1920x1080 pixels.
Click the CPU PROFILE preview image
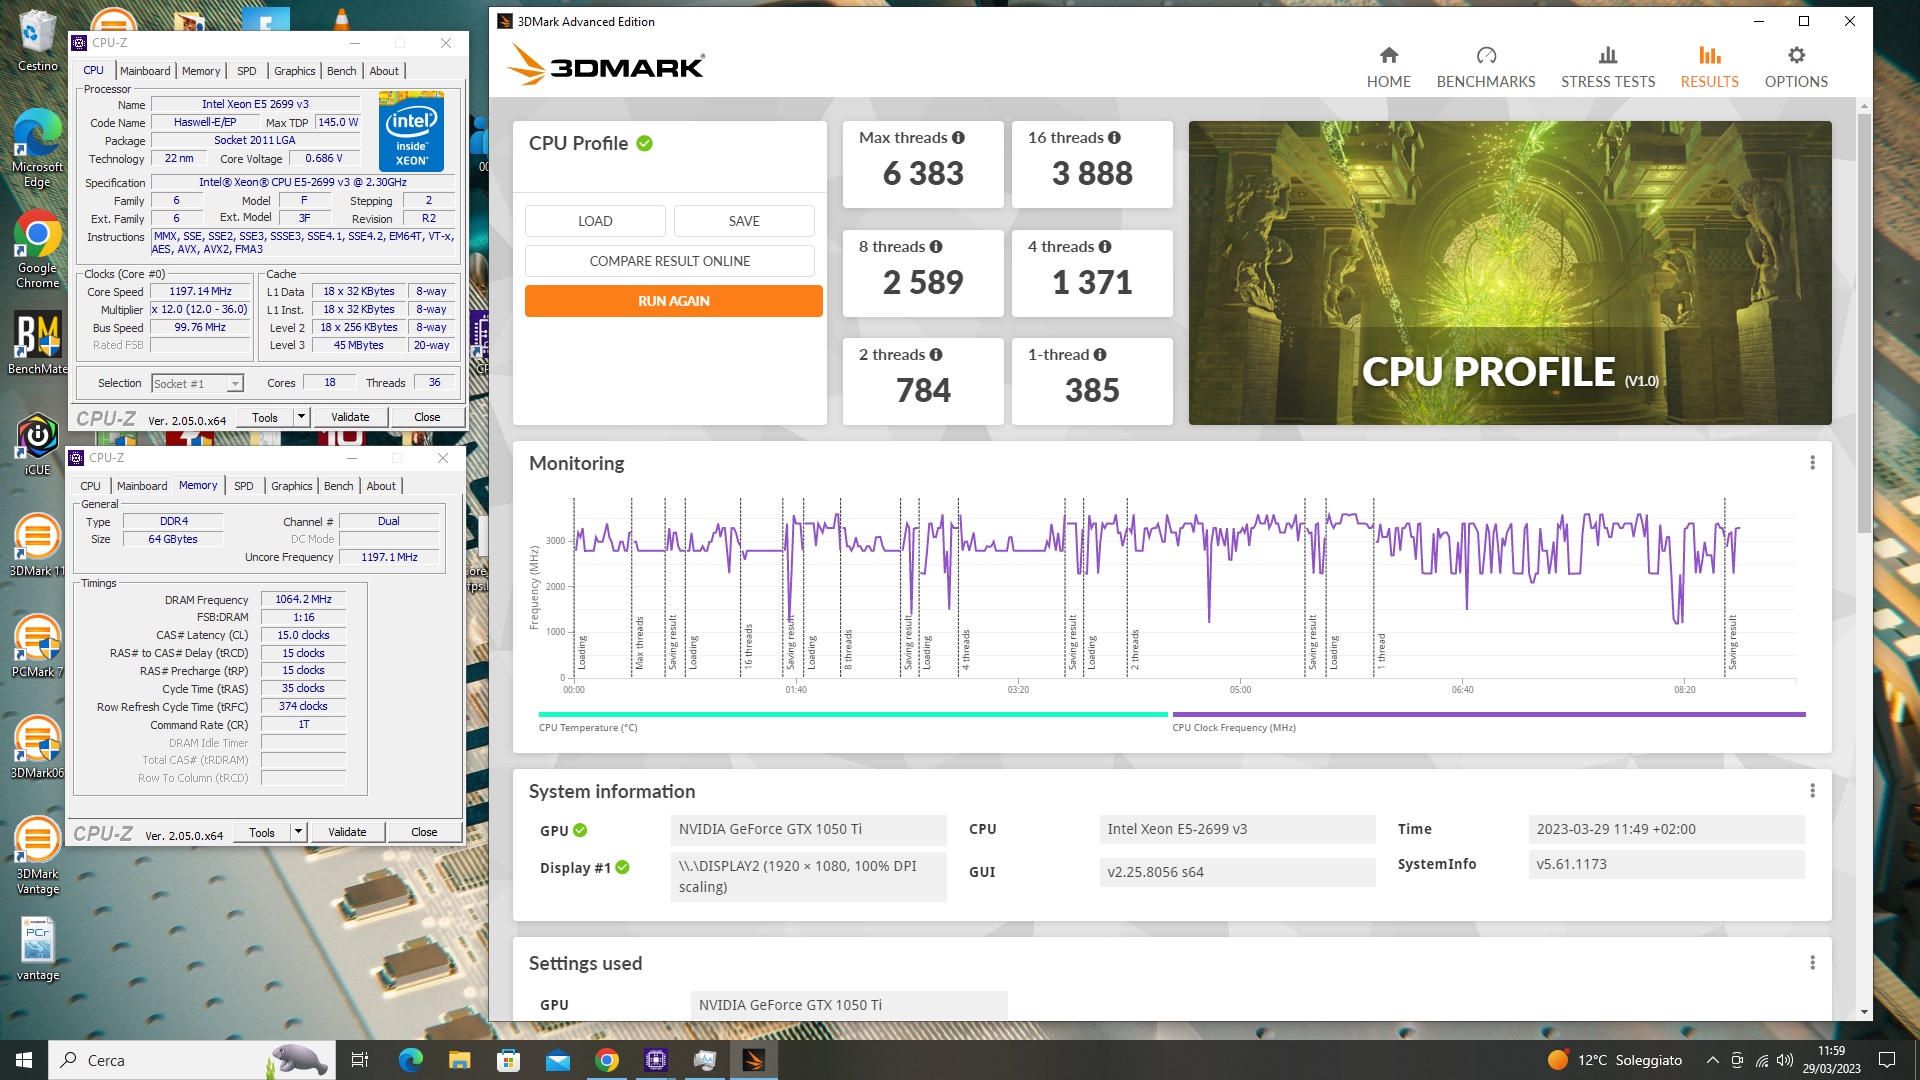pos(1510,273)
